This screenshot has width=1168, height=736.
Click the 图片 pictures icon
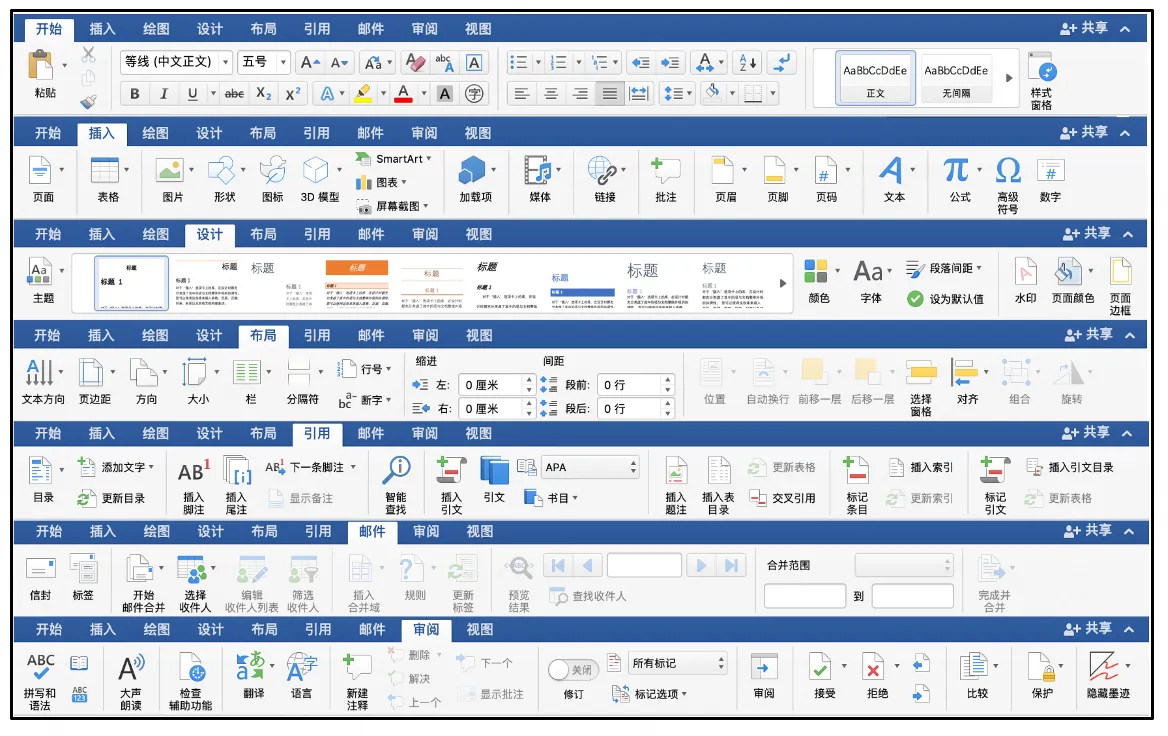[x=170, y=171]
